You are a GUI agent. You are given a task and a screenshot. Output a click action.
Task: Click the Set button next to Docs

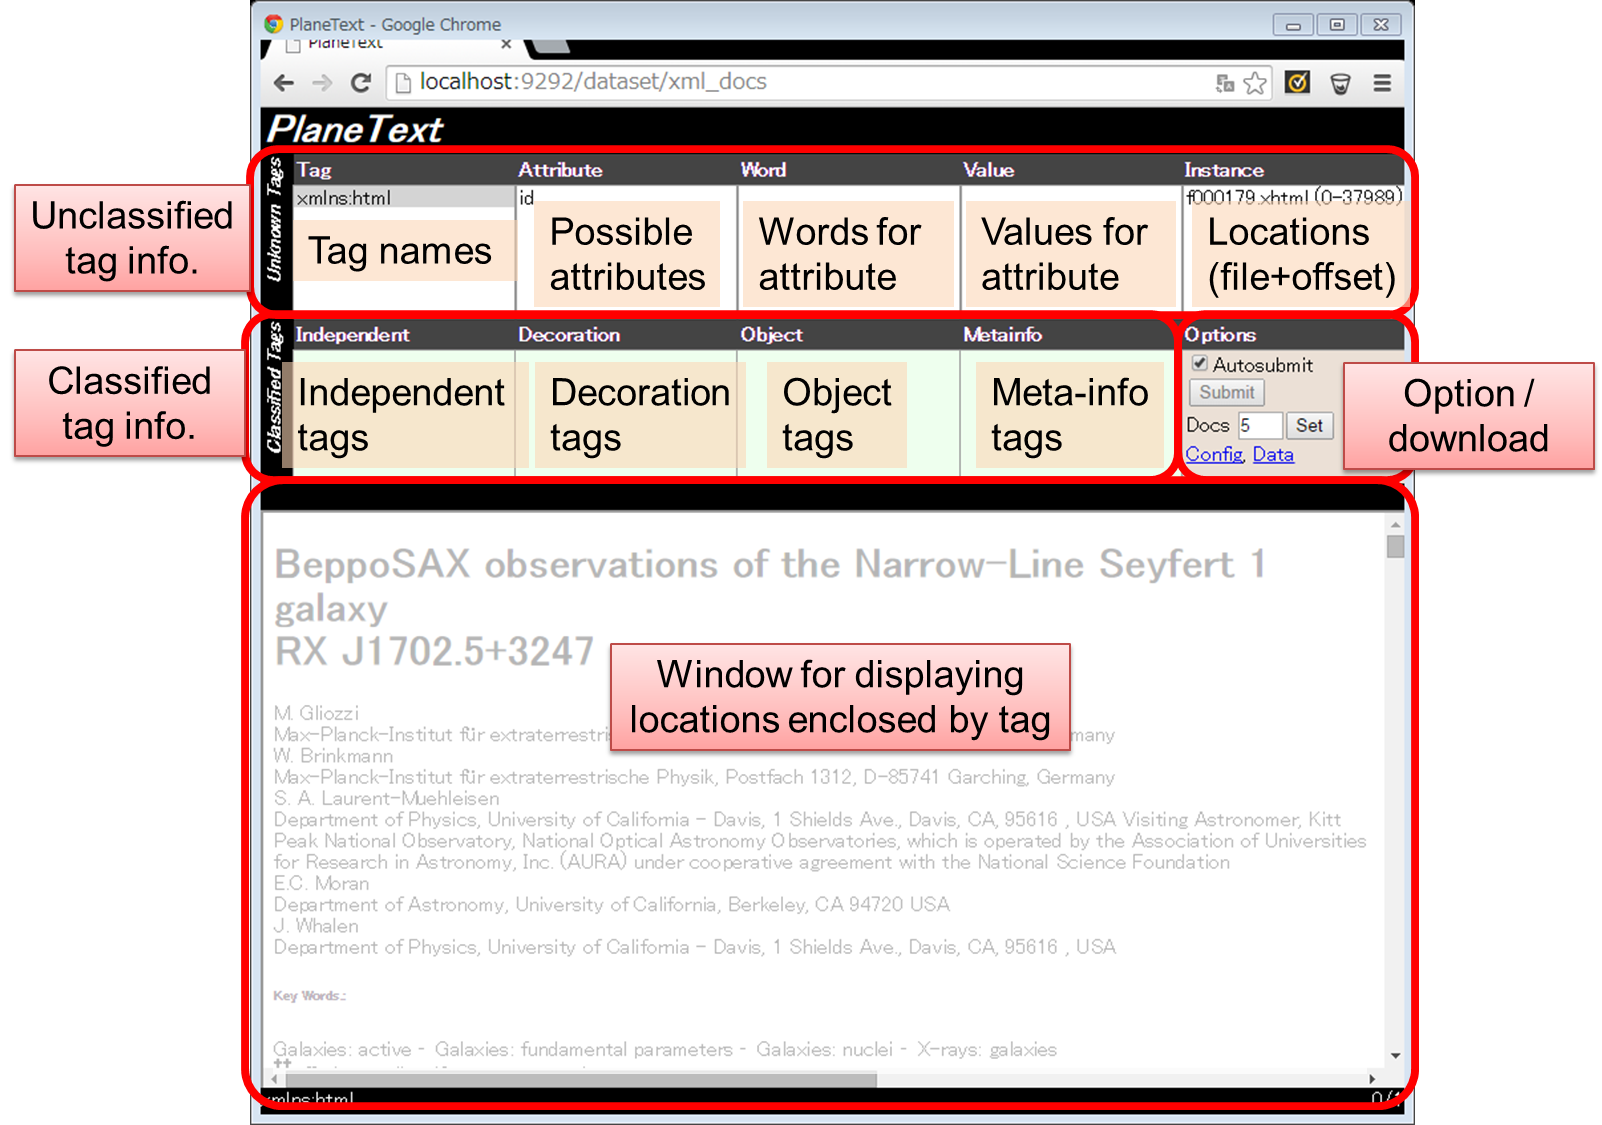1309,426
